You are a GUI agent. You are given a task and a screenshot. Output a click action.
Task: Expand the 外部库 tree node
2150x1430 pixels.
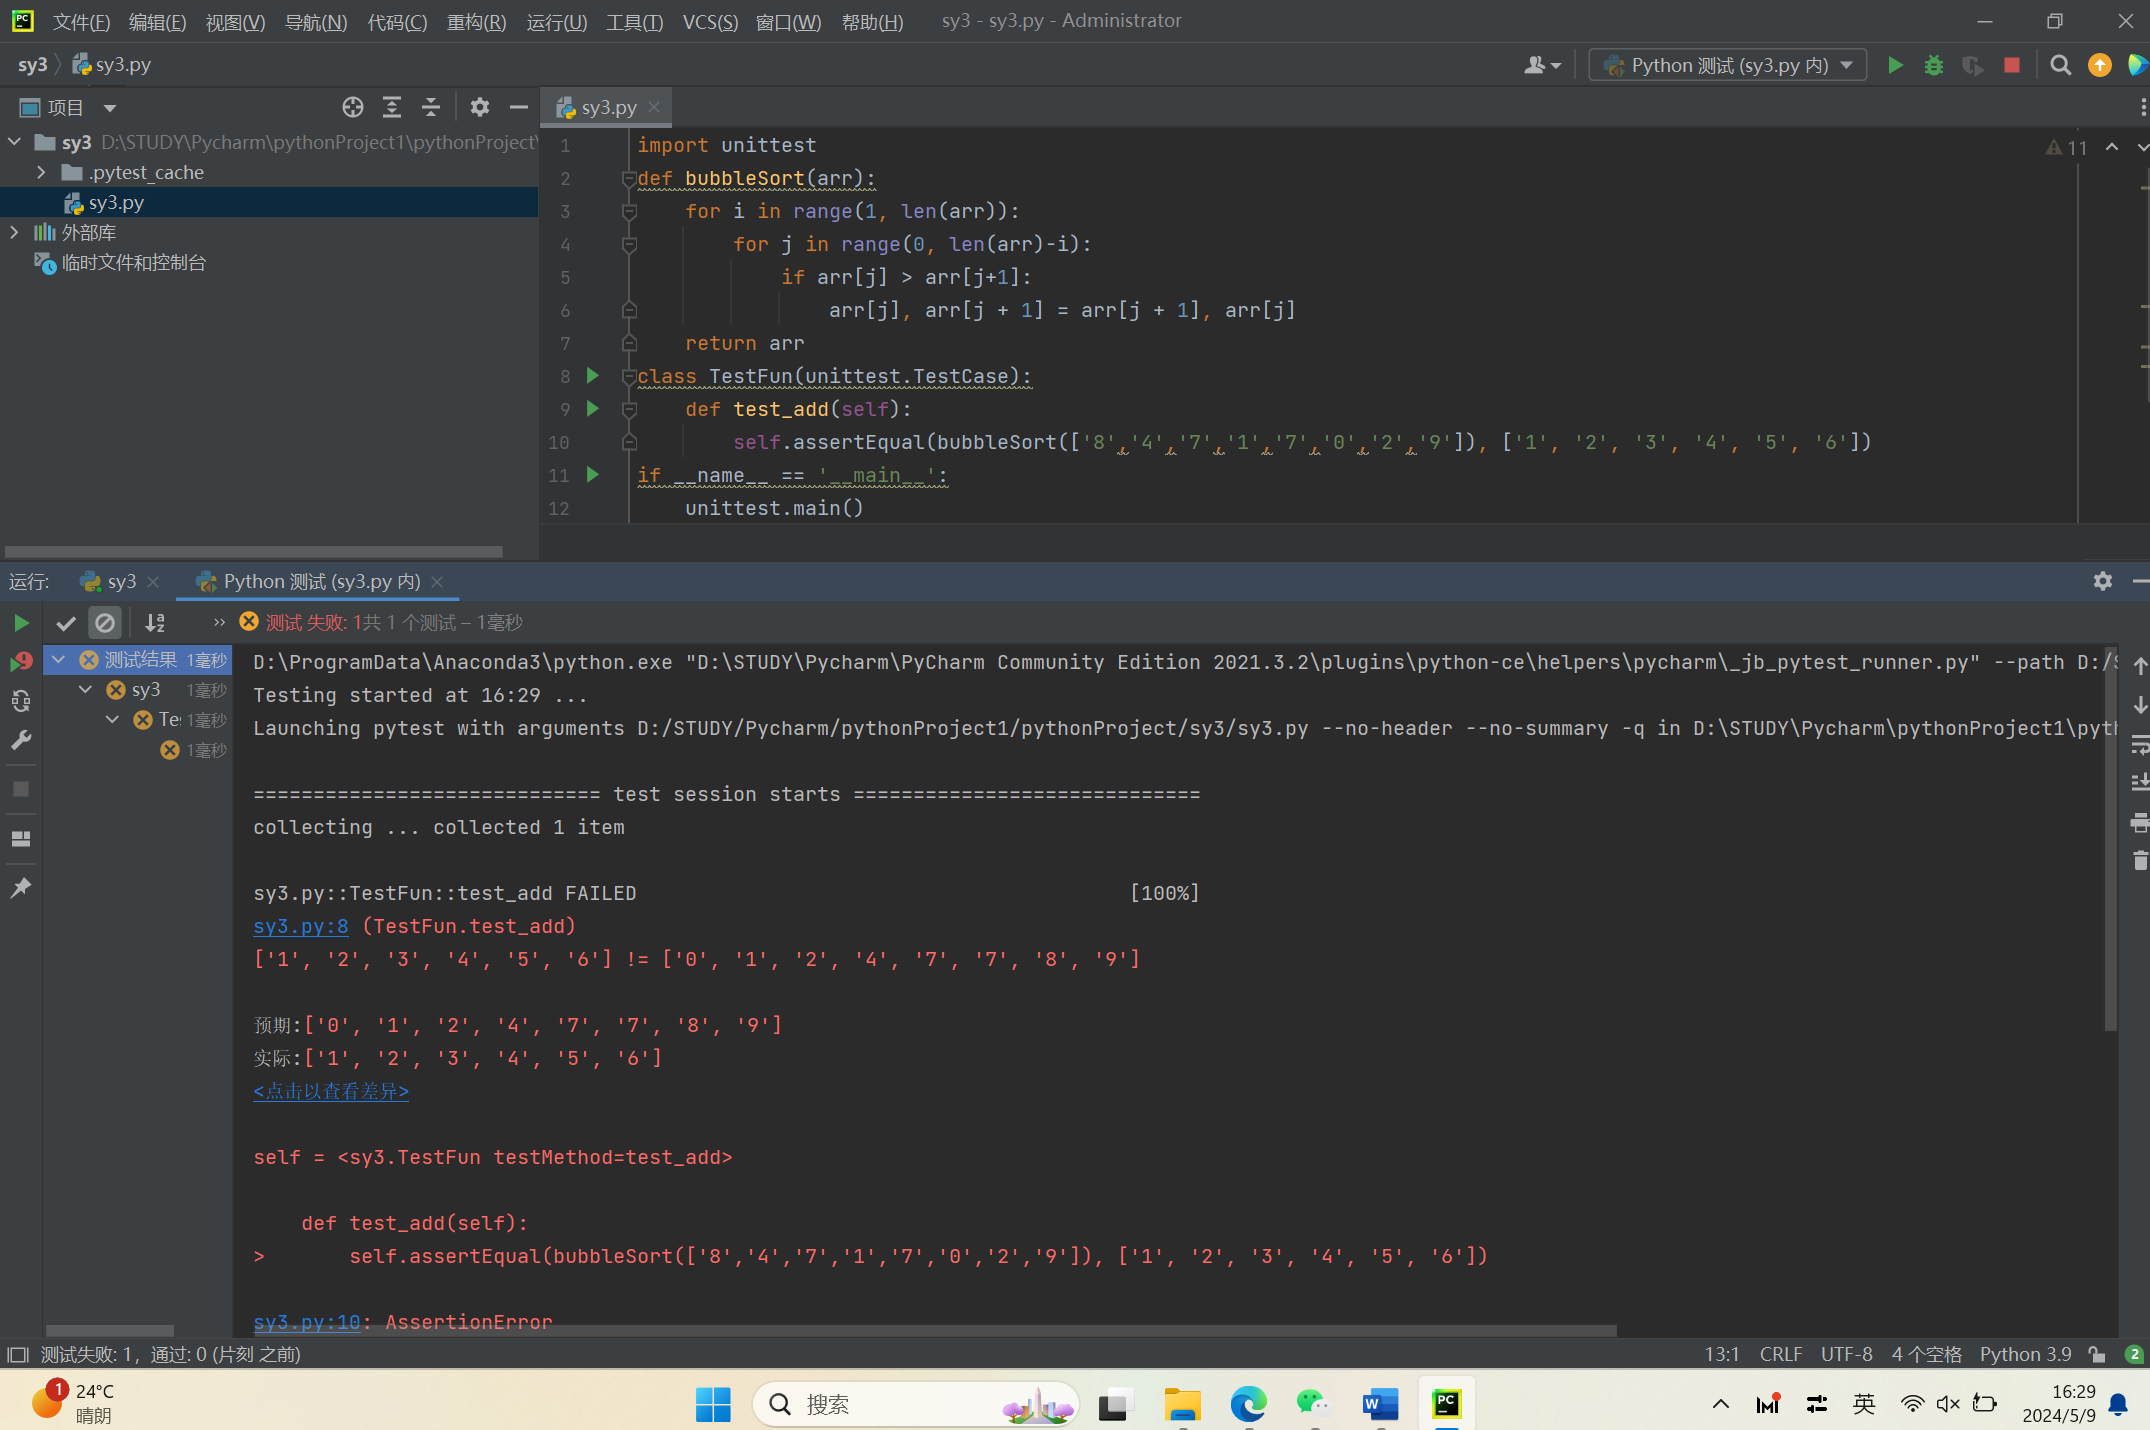14,232
